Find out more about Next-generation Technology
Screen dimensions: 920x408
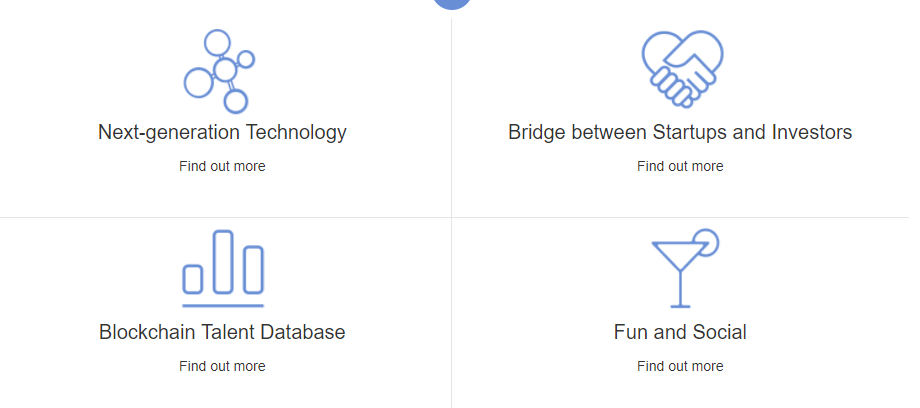[222, 166]
